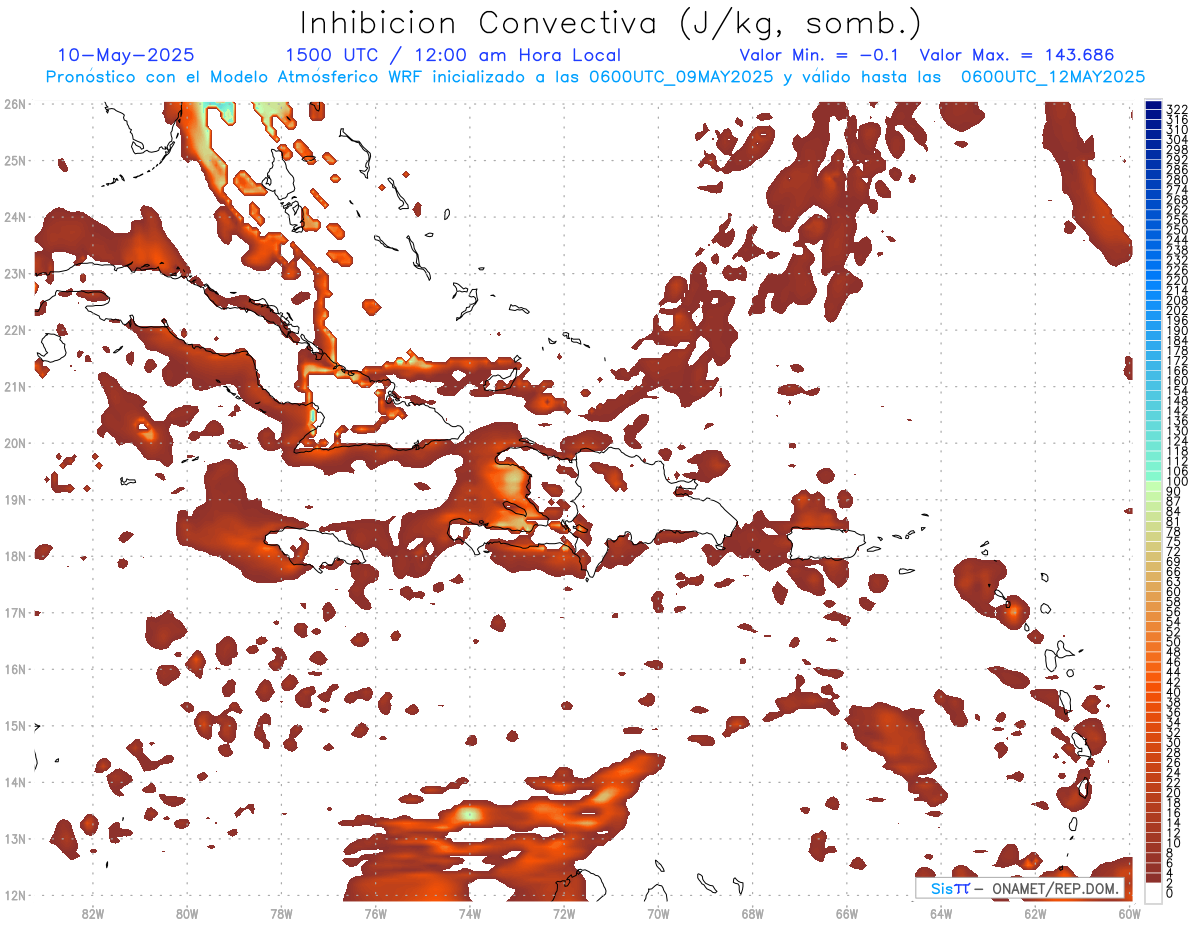
Task: Click the colorbar value label 0
Action: (1170, 893)
